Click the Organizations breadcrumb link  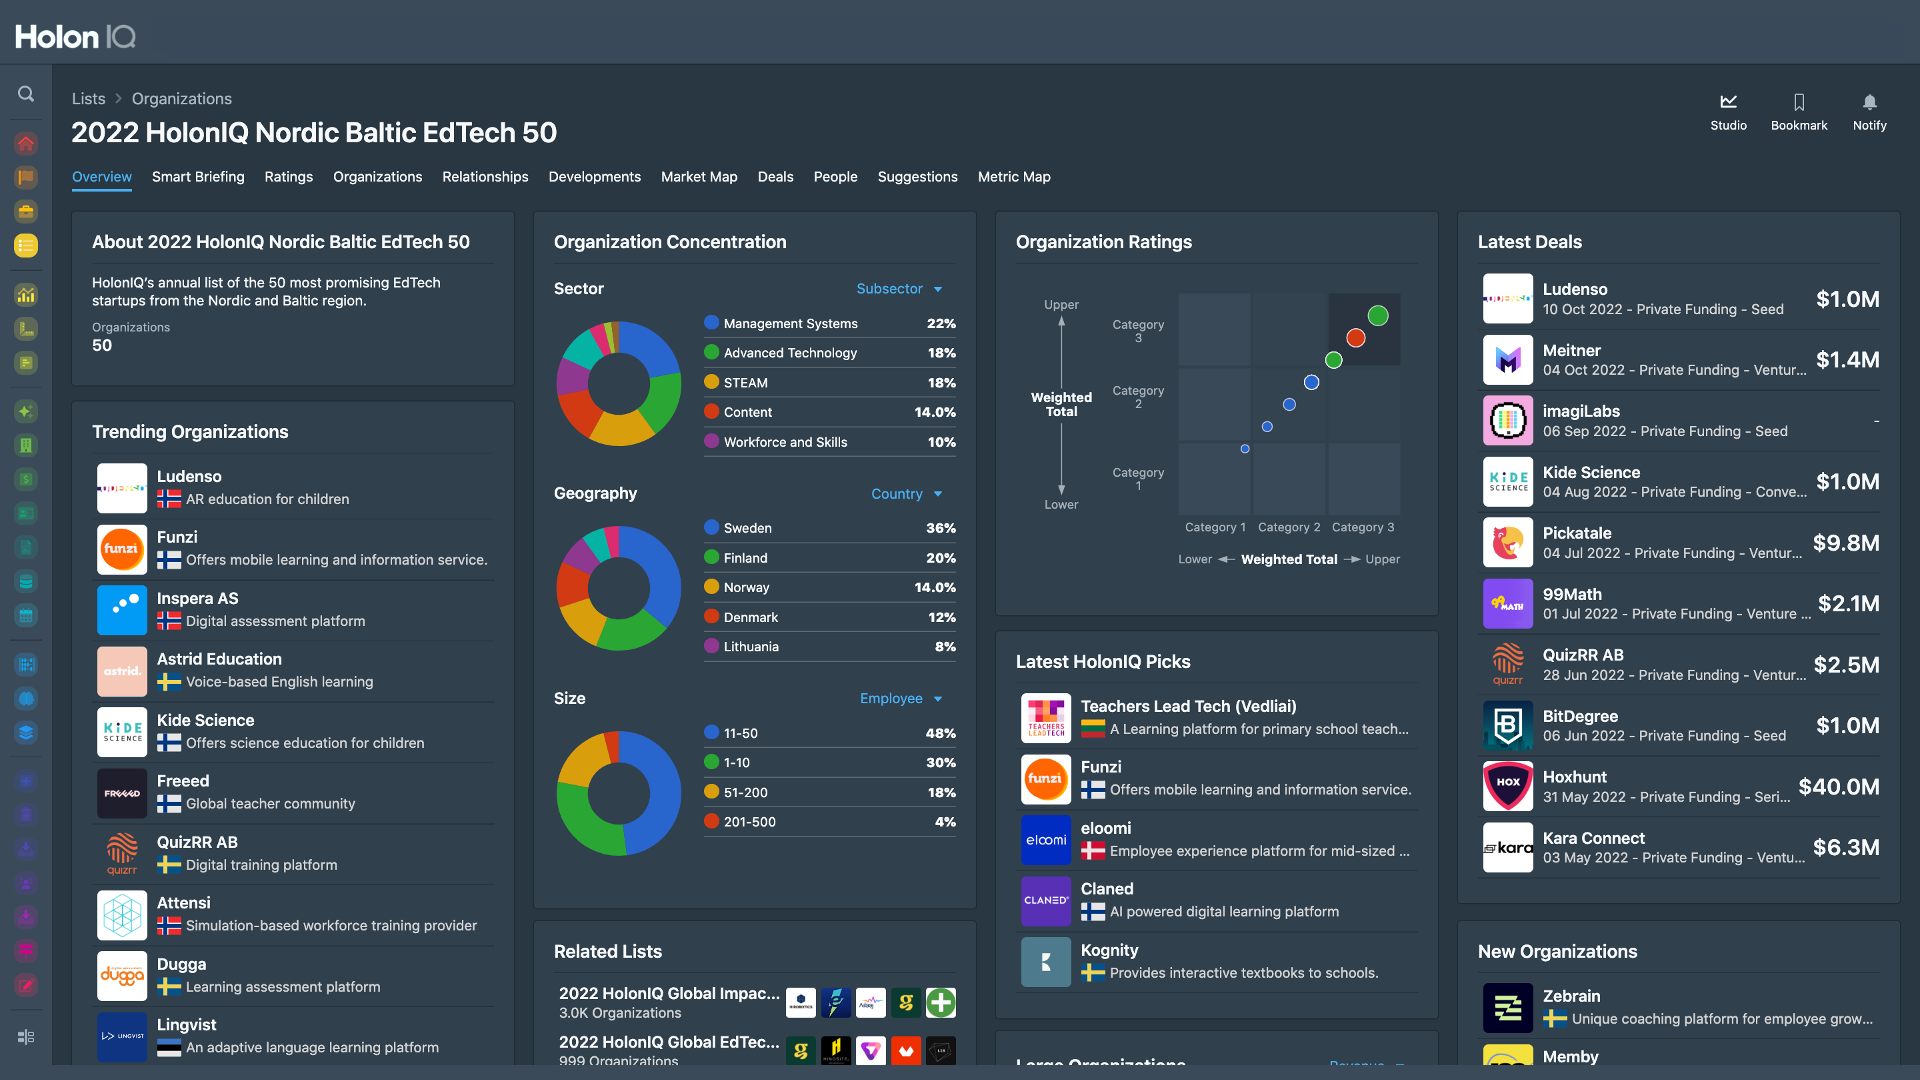(182, 99)
